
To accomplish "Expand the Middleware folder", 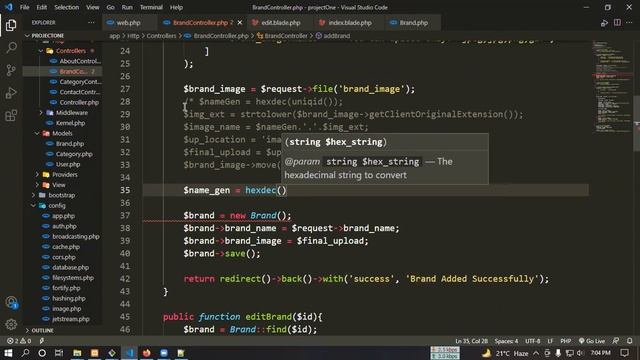I will 71,113.
